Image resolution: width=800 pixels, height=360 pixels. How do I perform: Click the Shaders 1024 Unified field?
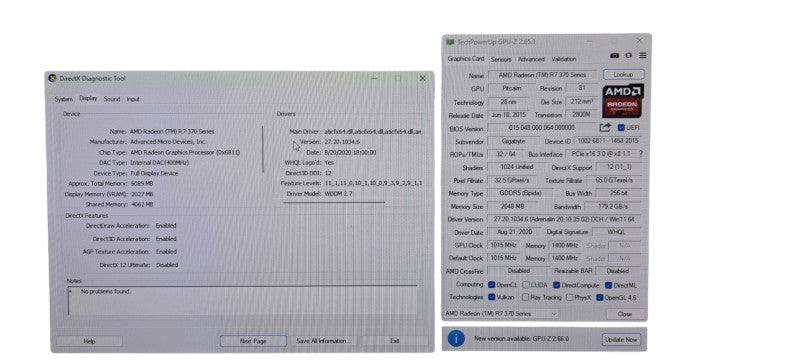(516, 167)
